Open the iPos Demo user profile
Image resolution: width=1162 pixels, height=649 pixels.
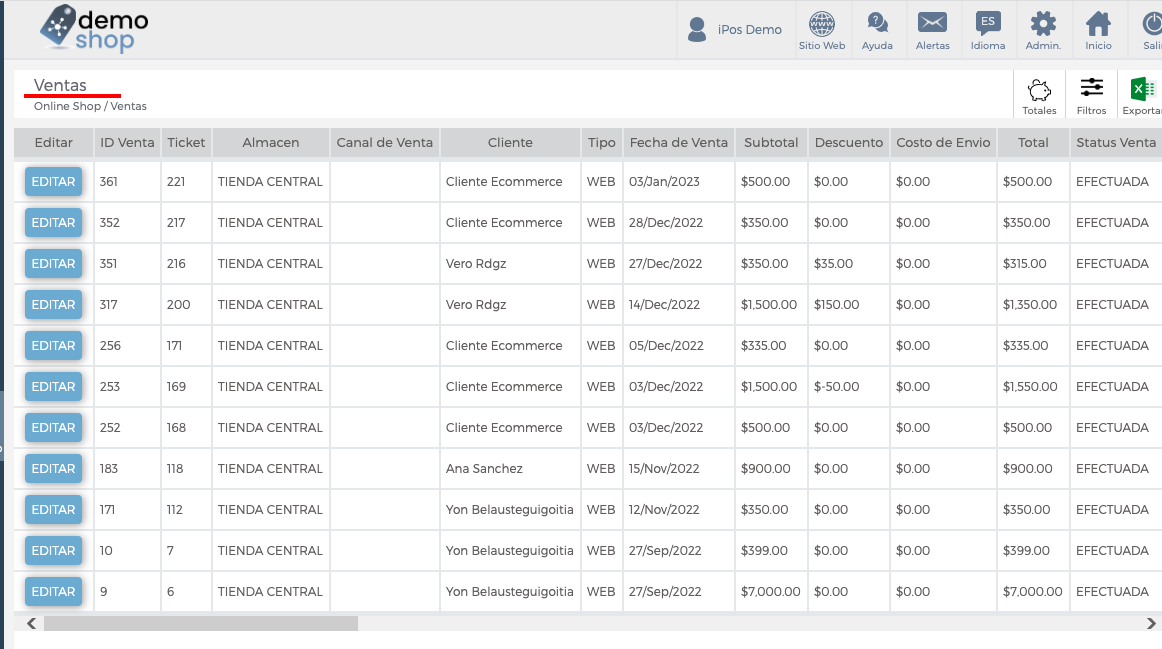coord(734,30)
